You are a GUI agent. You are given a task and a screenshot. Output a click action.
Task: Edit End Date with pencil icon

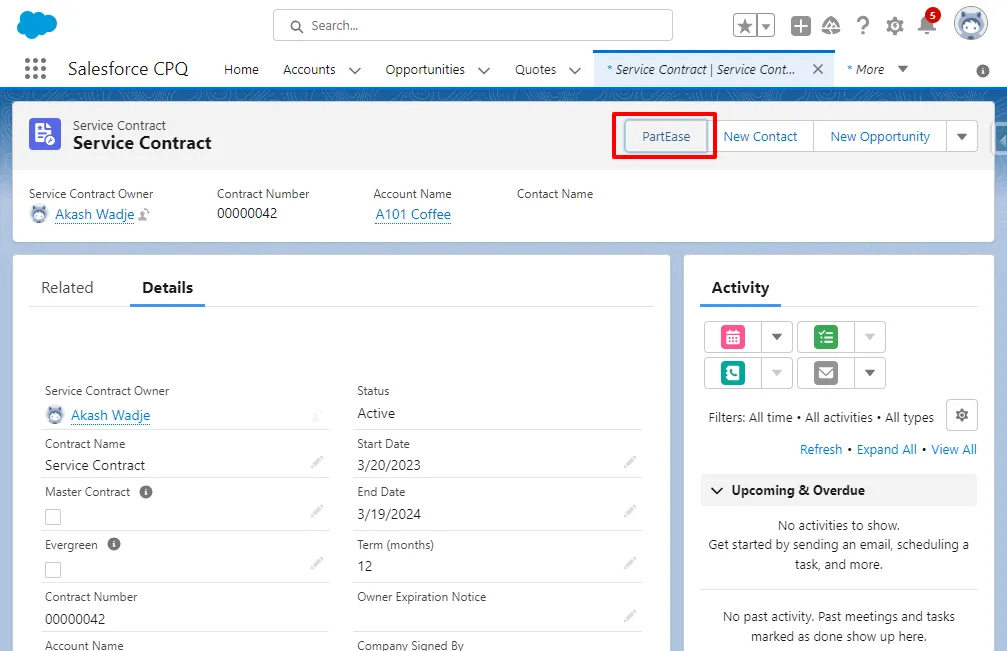click(x=629, y=511)
